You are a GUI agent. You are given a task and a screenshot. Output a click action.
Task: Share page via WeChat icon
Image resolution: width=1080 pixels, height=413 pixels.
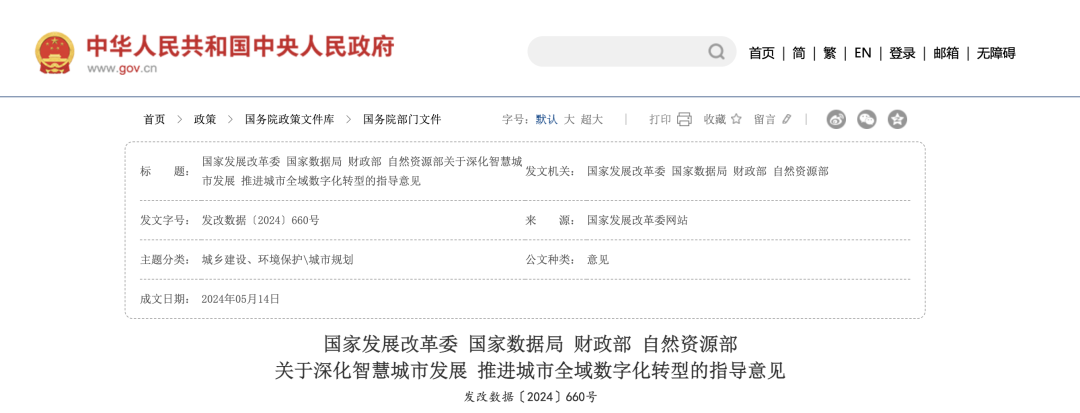[867, 119]
